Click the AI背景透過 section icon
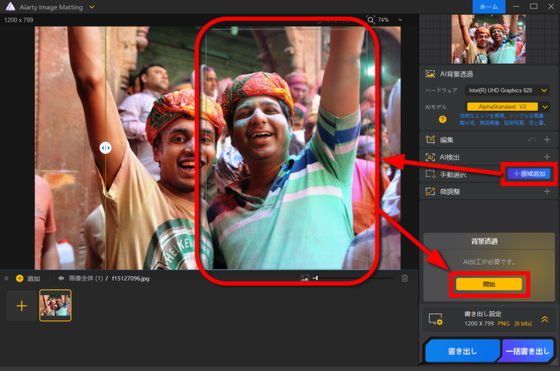The height and width of the screenshot is (371, 560). (430, 74)
